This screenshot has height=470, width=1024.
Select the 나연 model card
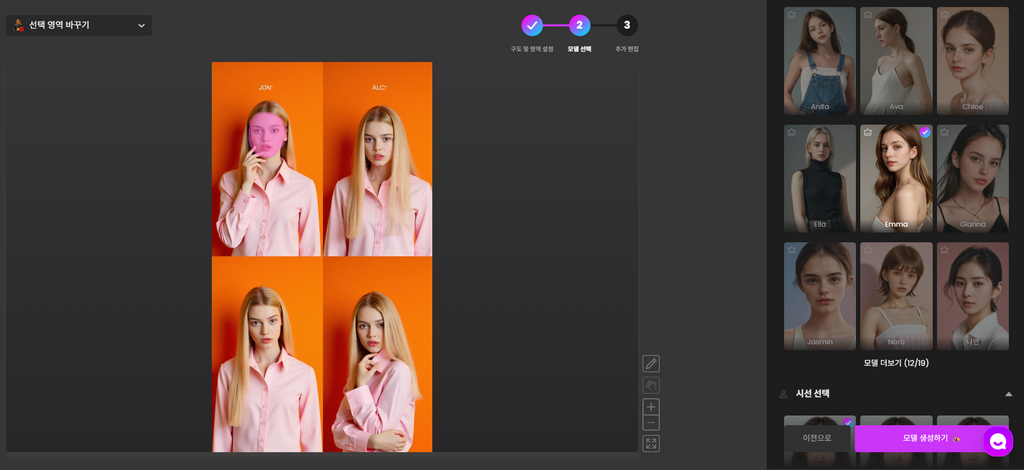pos(972,296)
